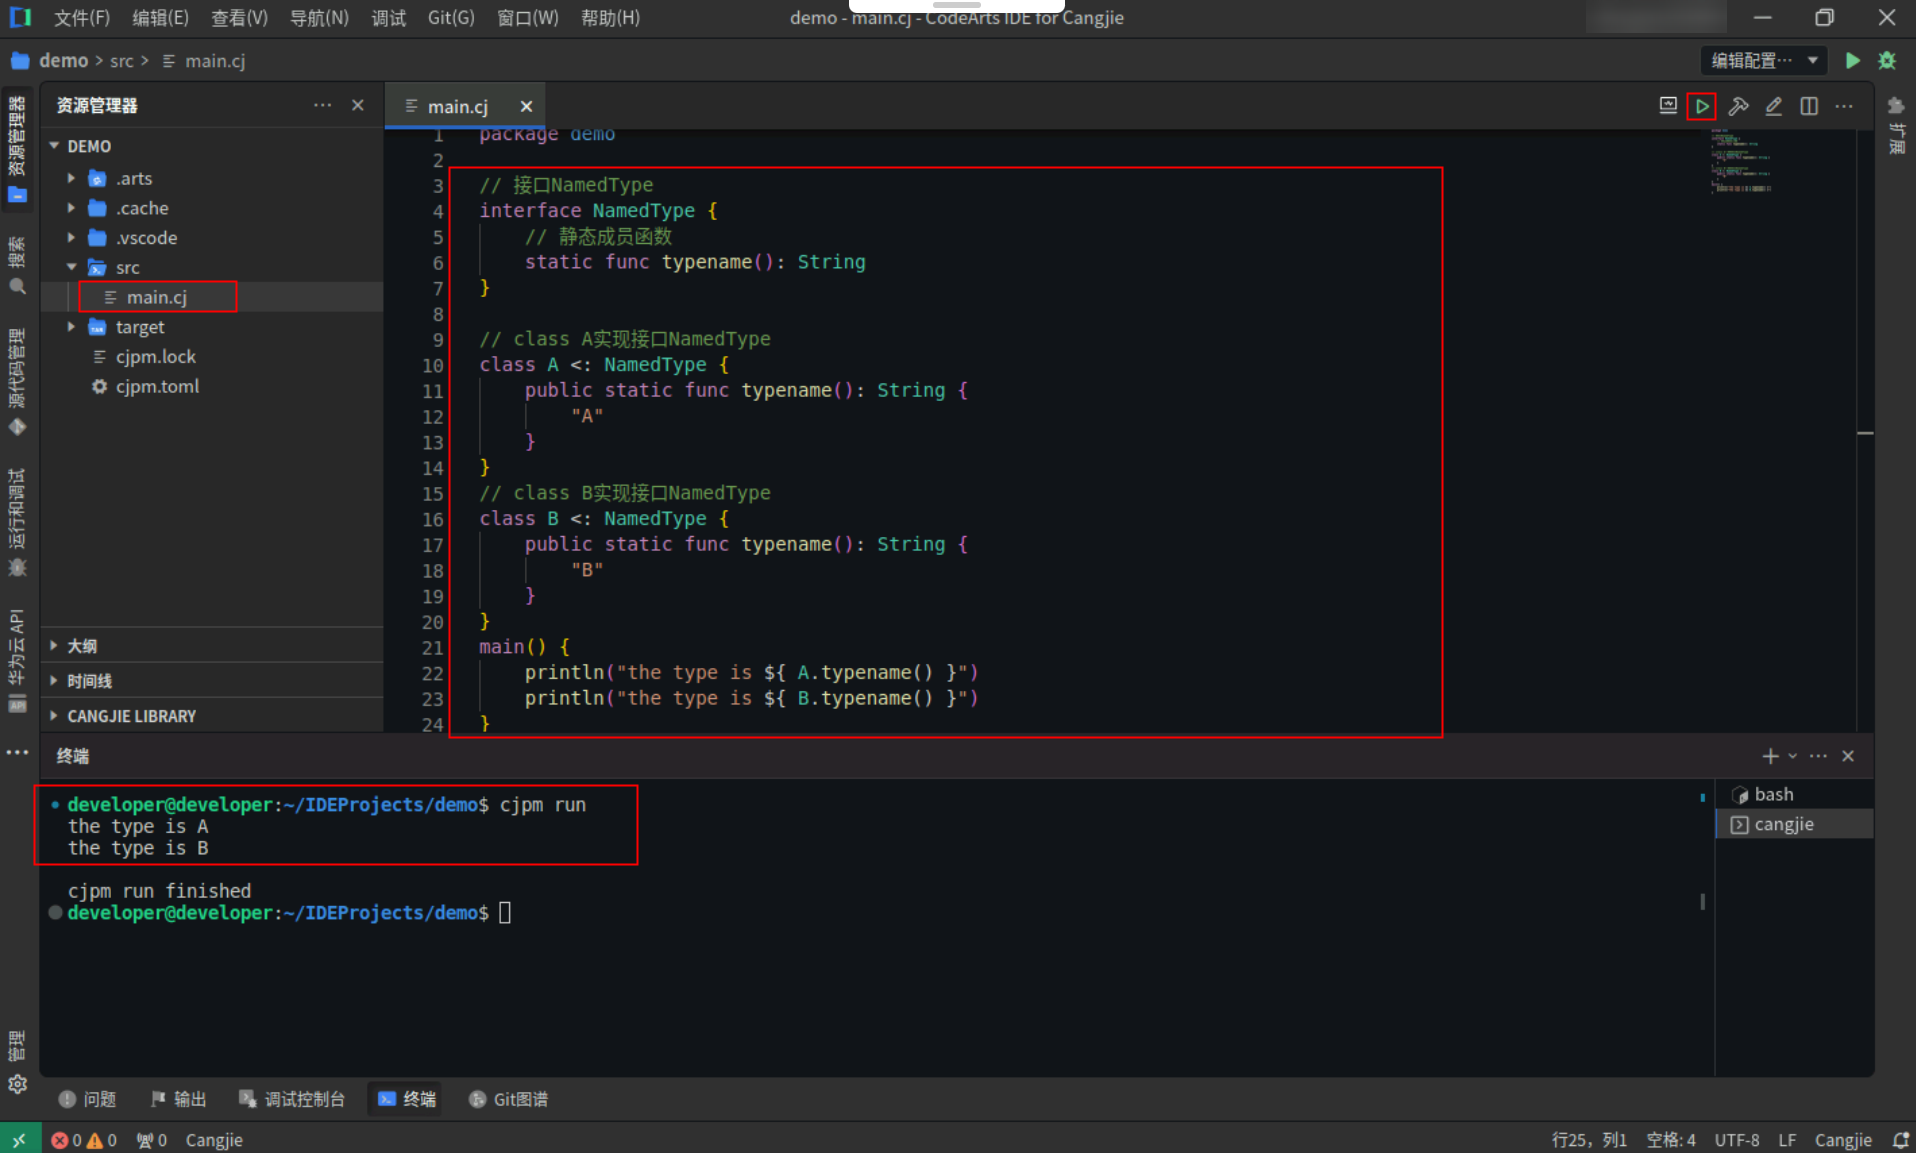Open the 源代码管理 source control view
The image size is (1916, 1153).
[17, 382]
